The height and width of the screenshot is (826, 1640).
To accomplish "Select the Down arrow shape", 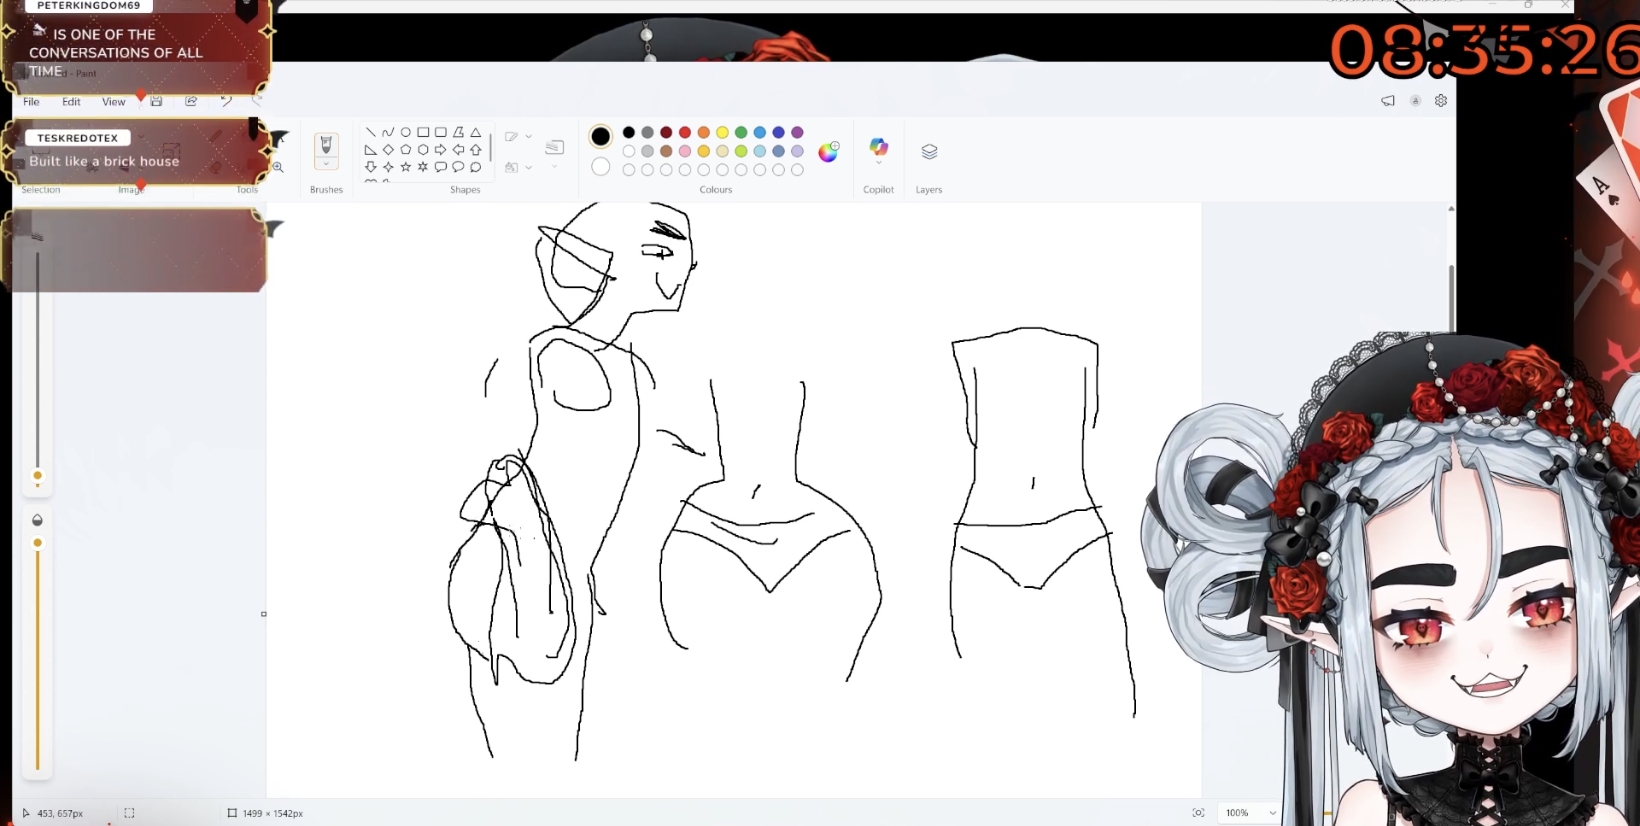I will coord(370,167).
